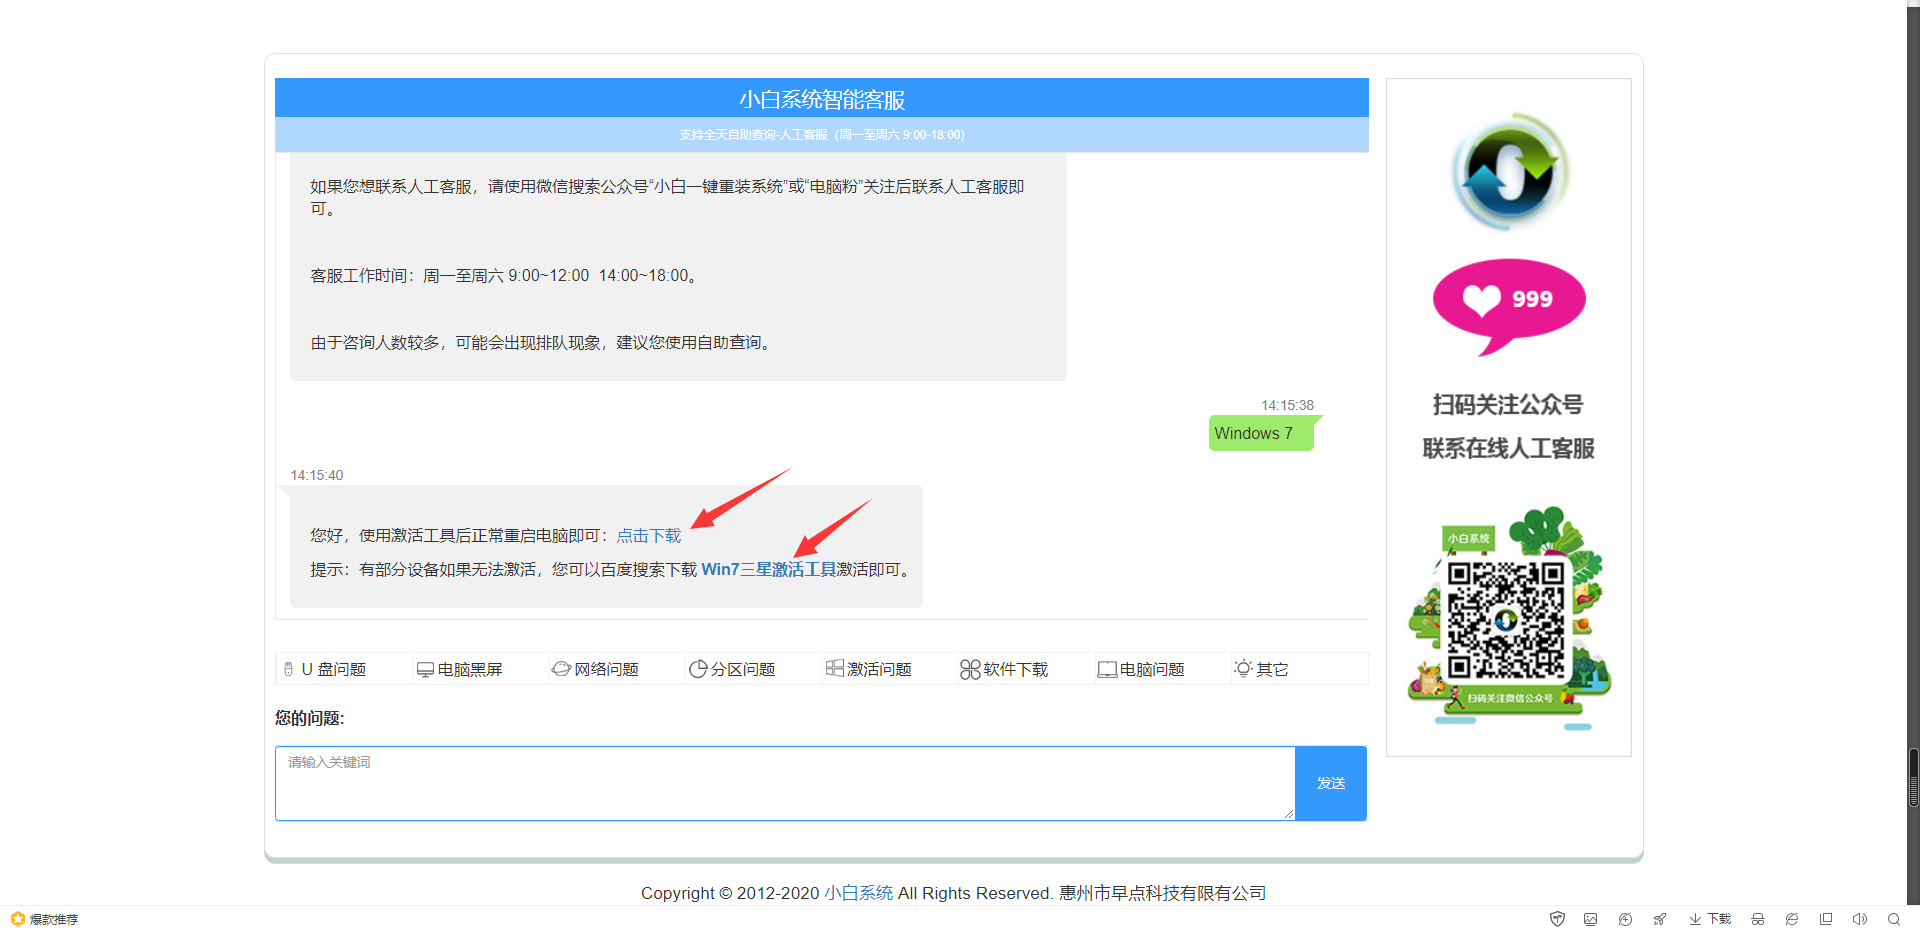Toggle the ad-blocker shield in status bar
Image resolution: width=1920 pixels, height=932 pixels.
pos(1557,918)
